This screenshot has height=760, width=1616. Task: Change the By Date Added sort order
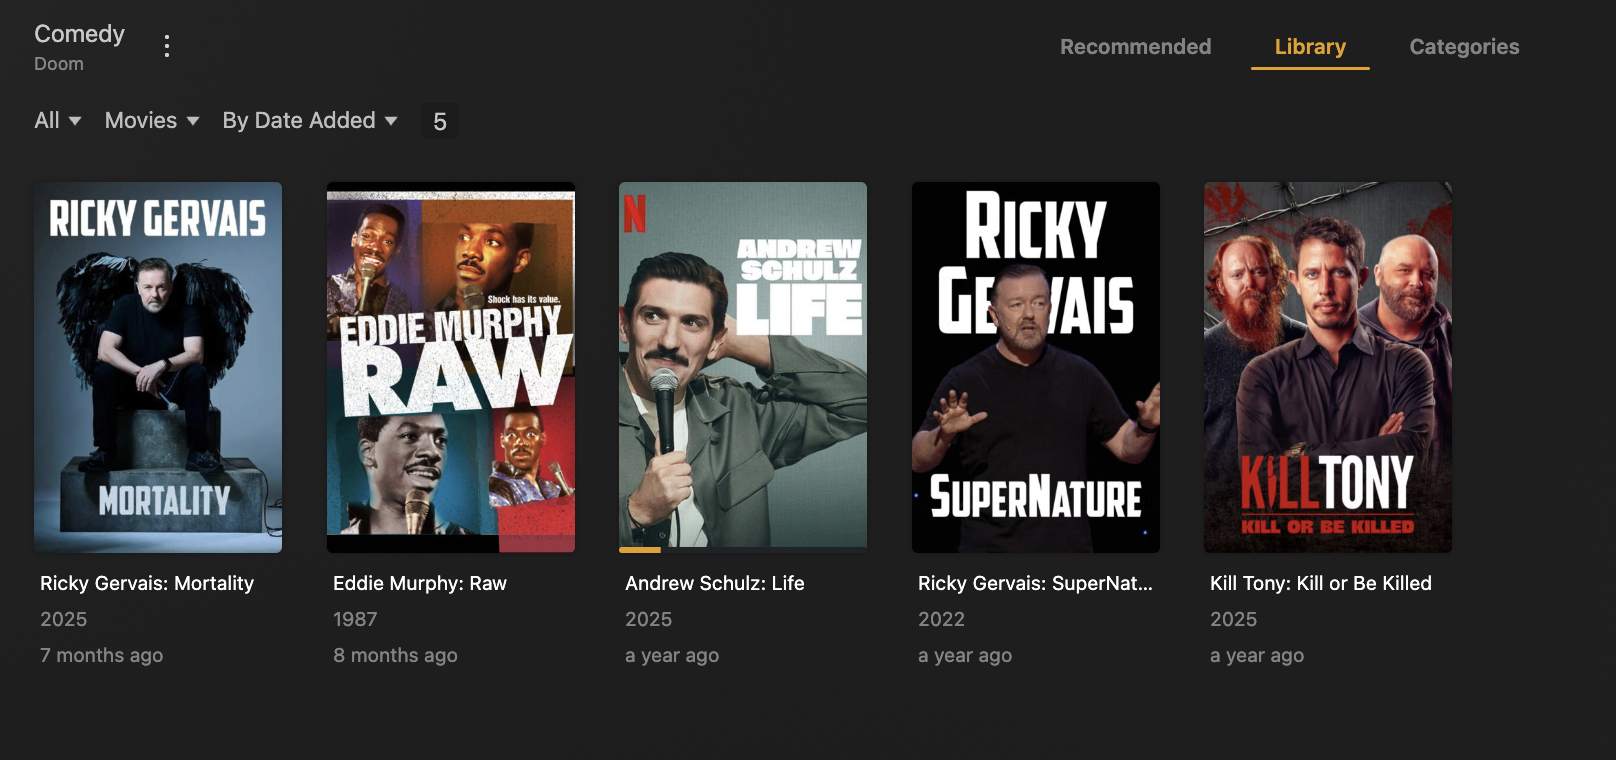pos(310,121)
